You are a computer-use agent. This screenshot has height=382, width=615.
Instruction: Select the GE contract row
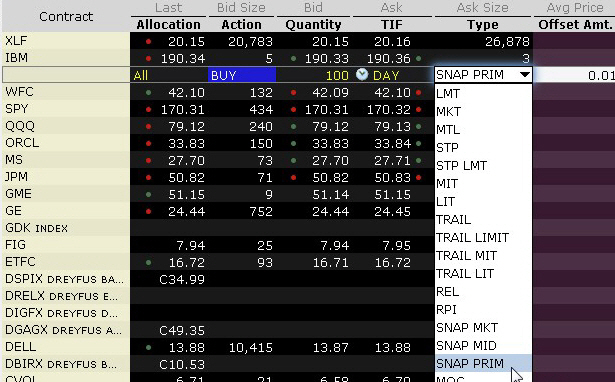66,211
